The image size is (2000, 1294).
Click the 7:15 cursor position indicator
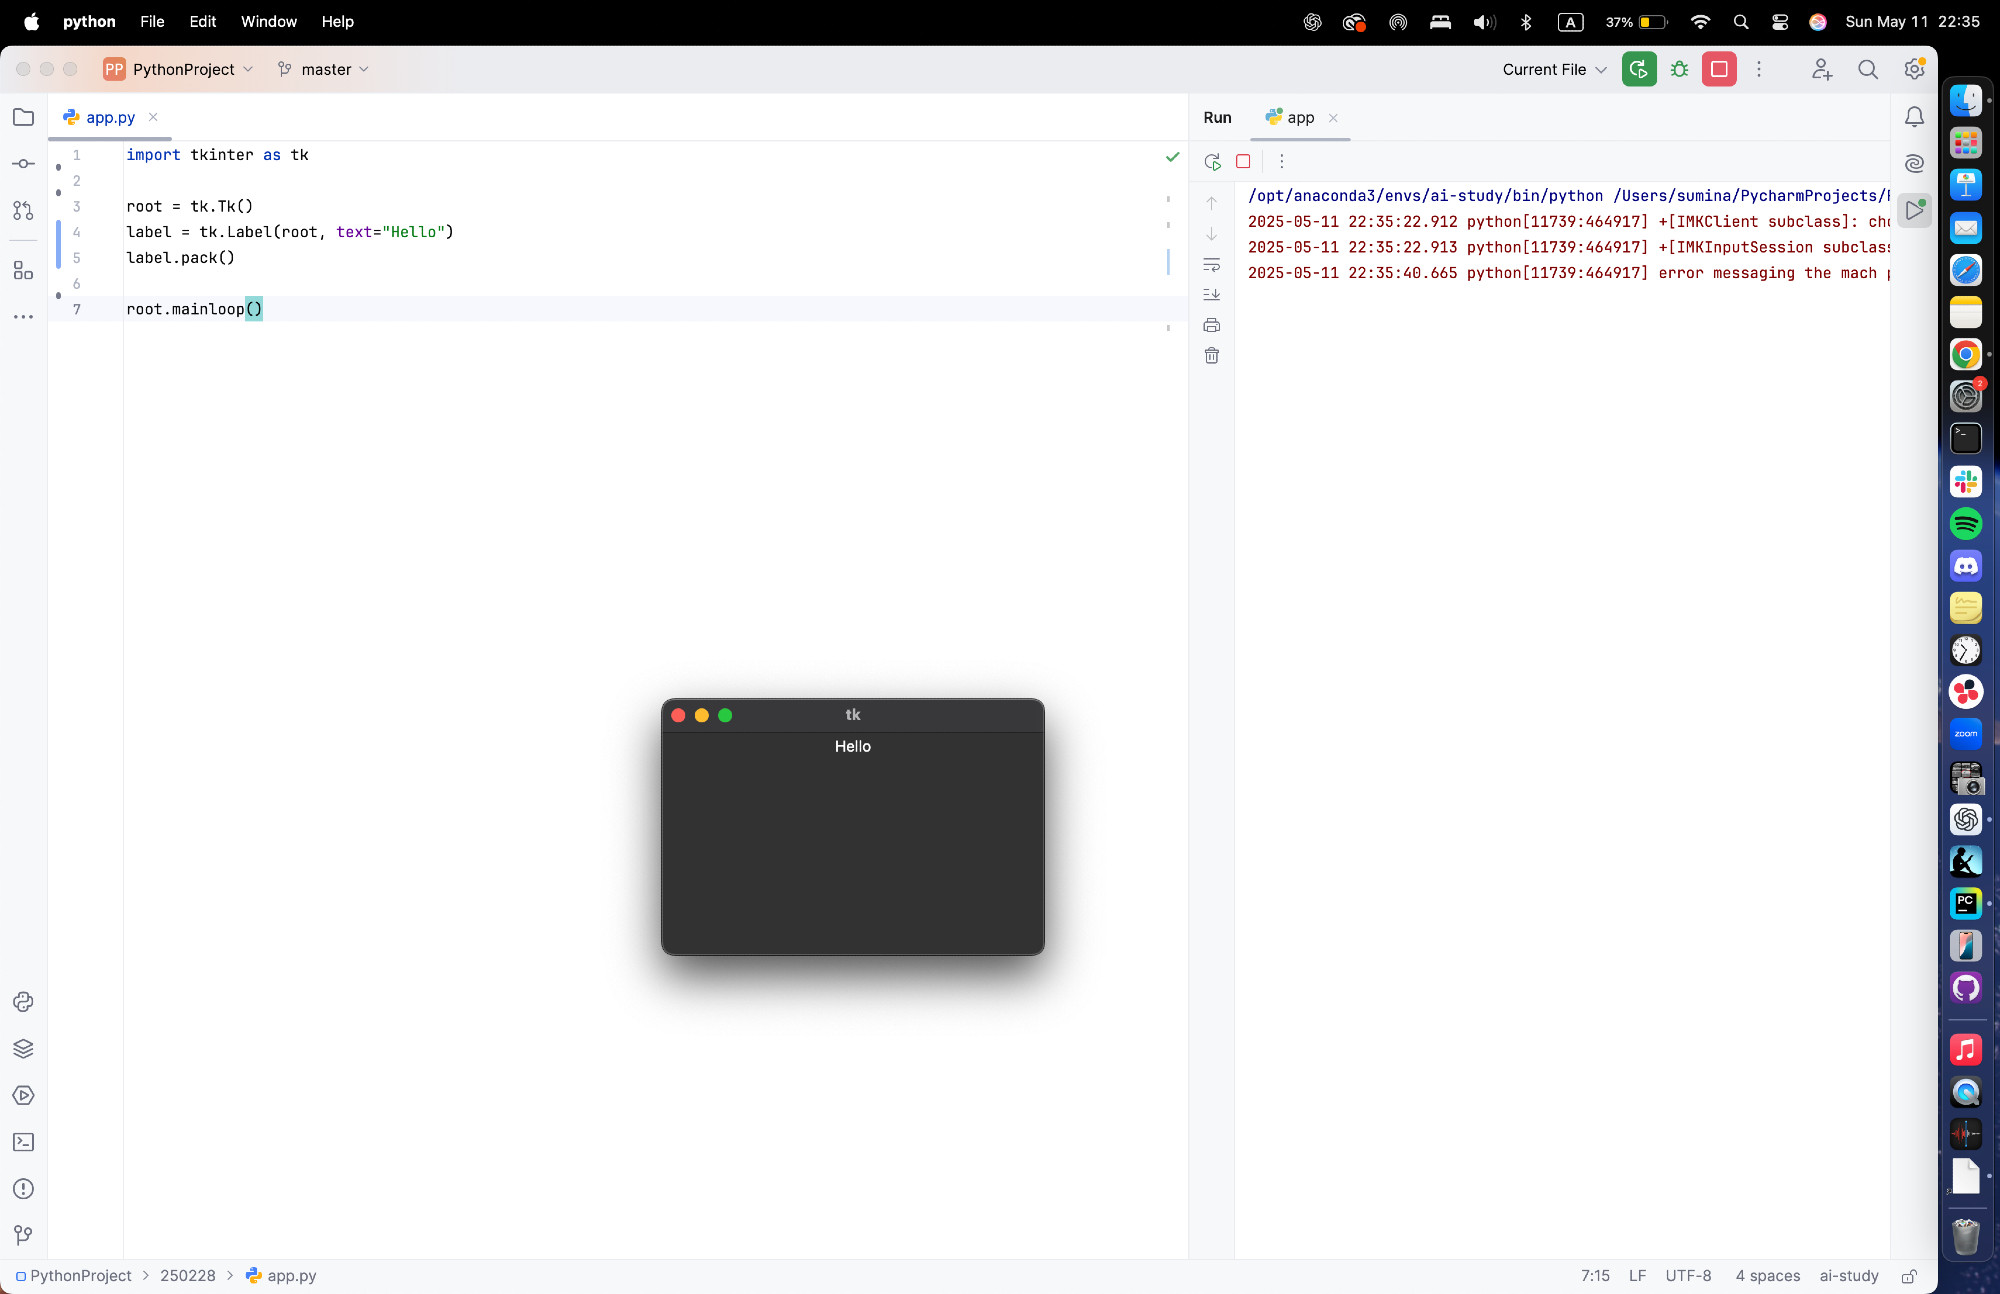point(1595,1276)
